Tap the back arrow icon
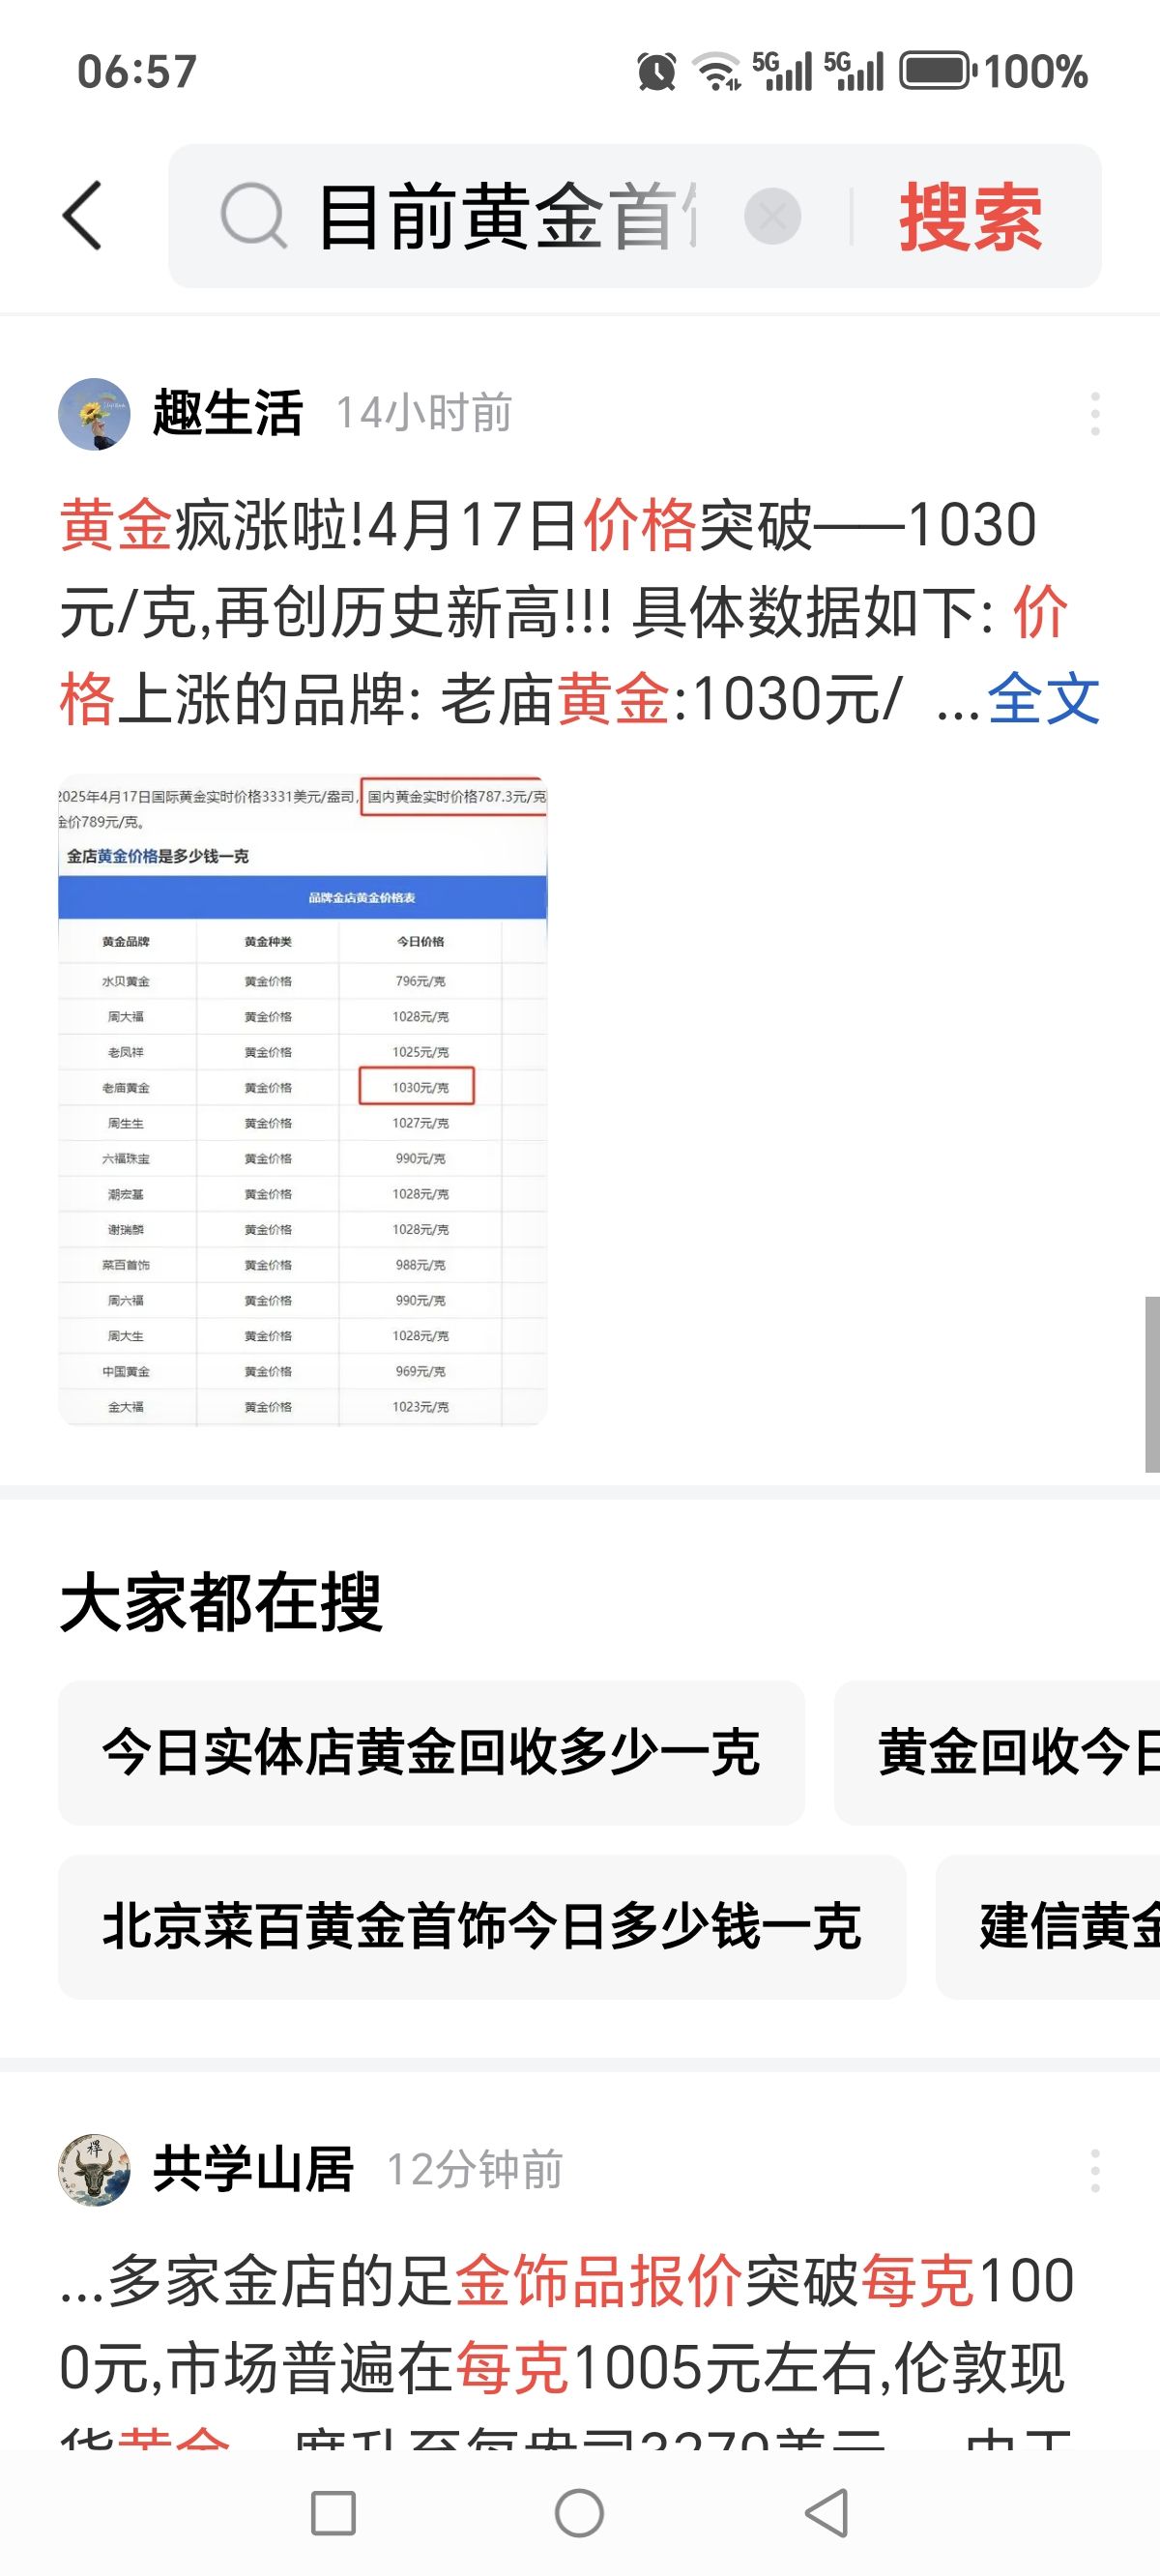Viewport: 1160px width, 2576px height. click(82, 215)
